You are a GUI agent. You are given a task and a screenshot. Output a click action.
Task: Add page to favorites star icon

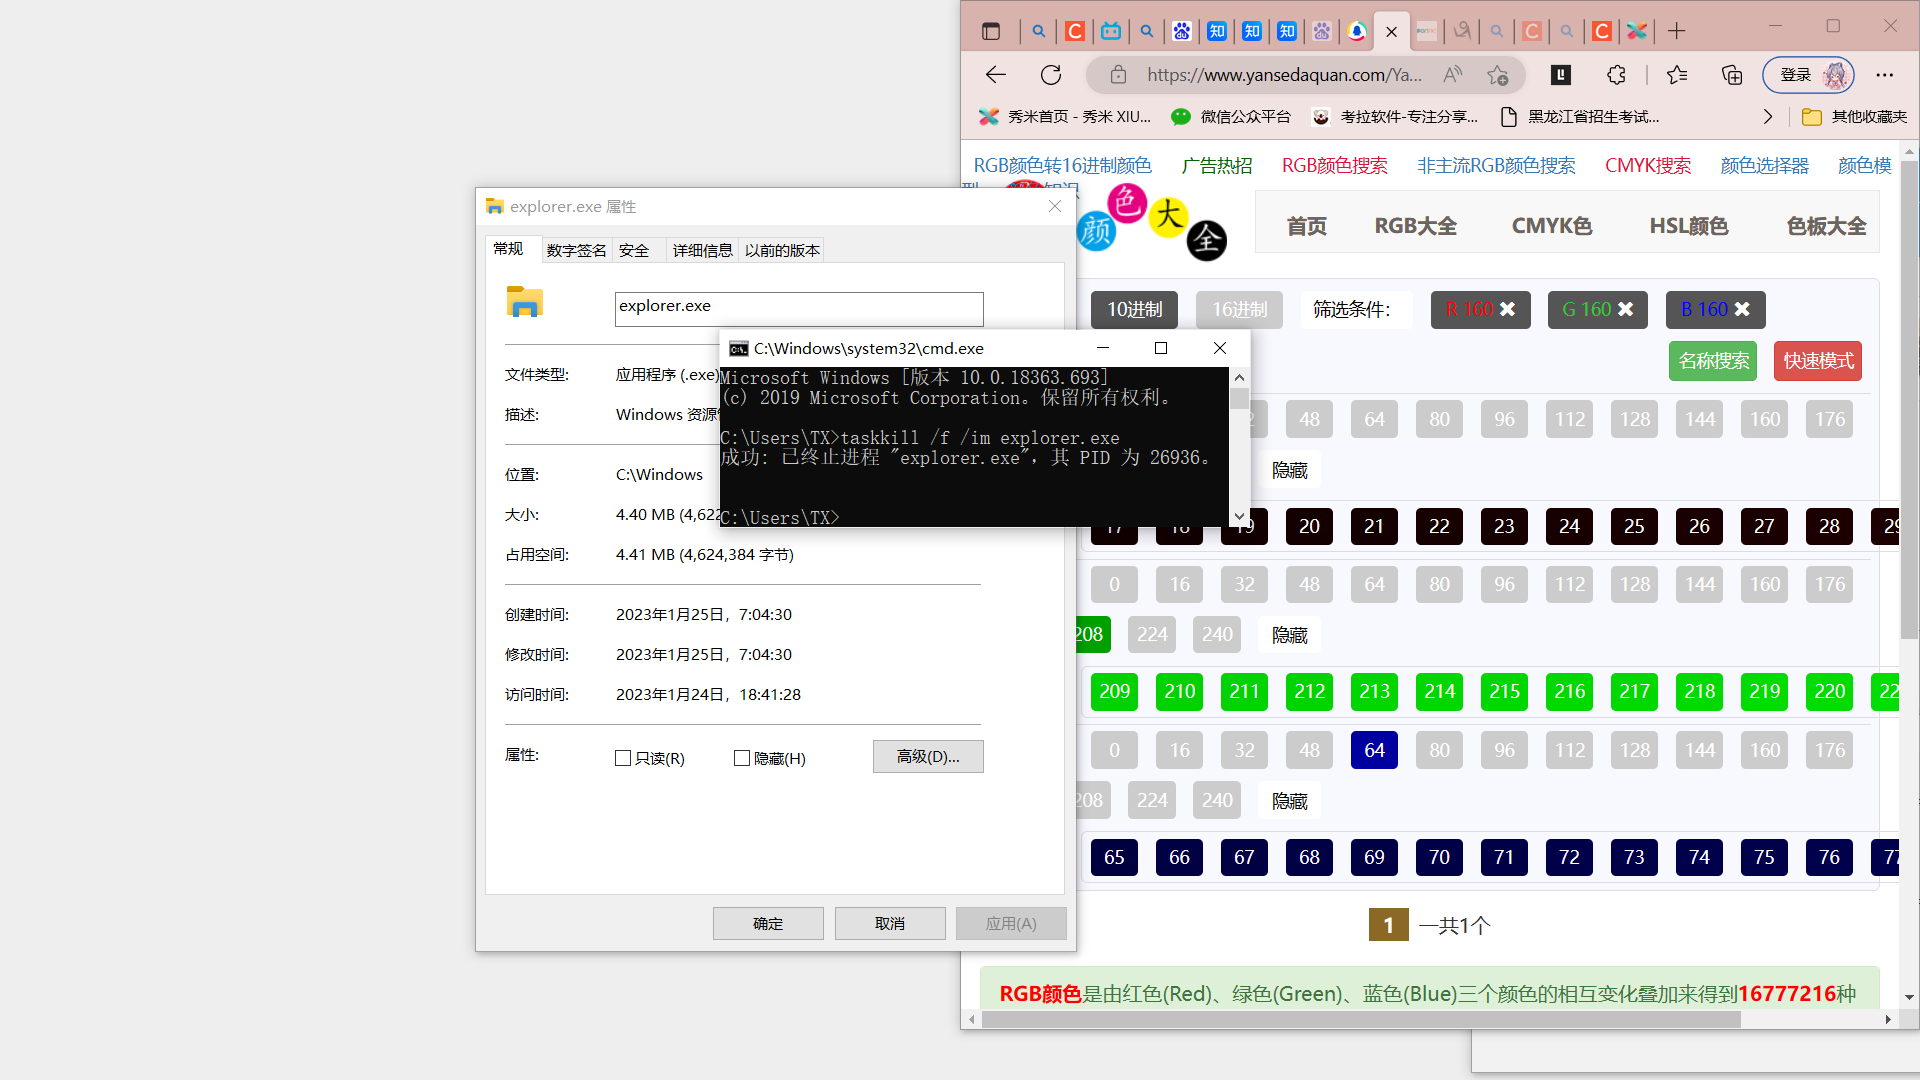(x=1497, y=75)
